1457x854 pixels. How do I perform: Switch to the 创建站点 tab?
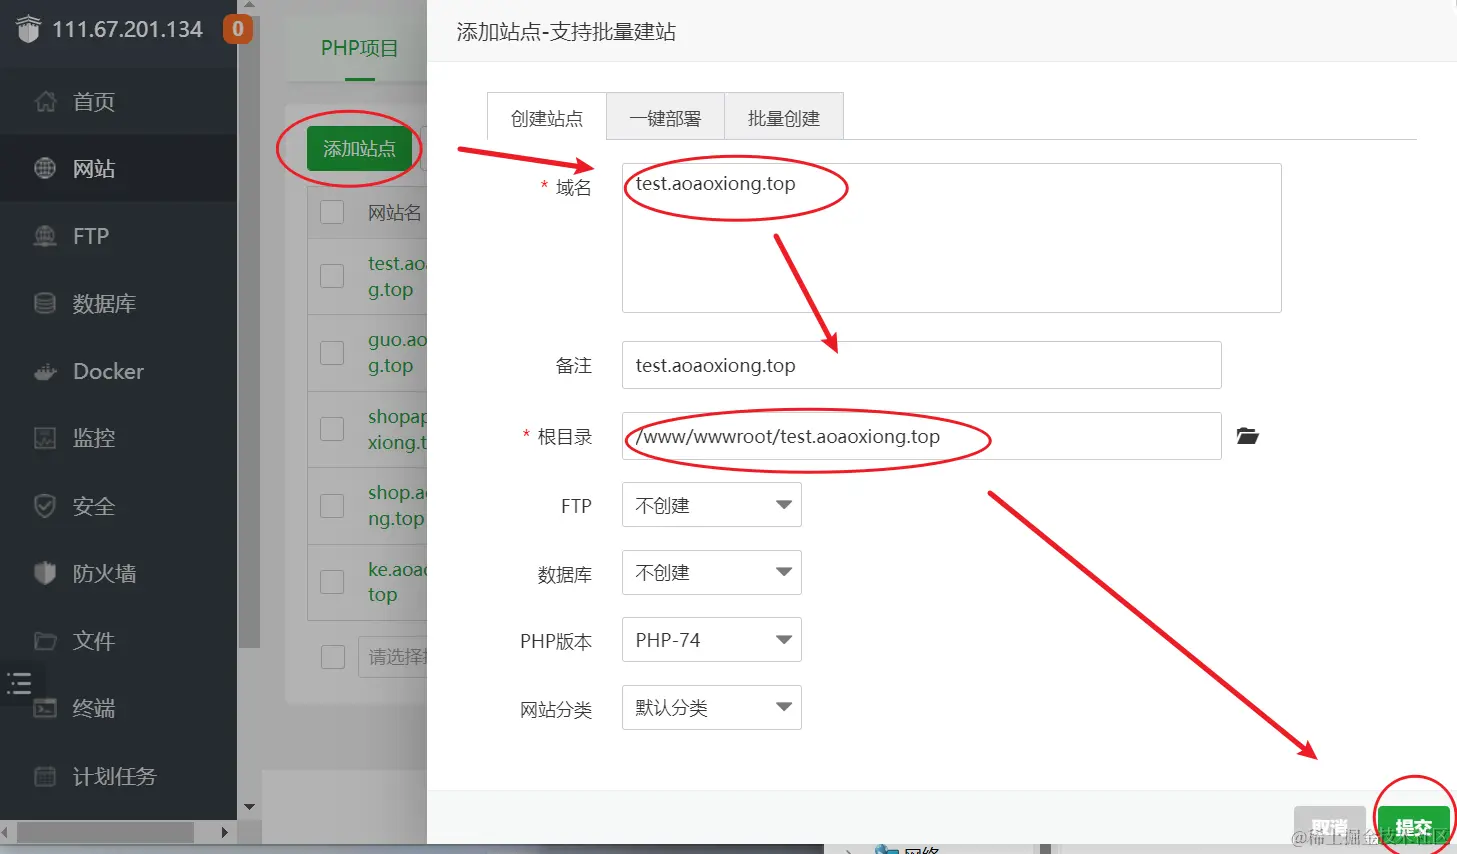[547, 117]
